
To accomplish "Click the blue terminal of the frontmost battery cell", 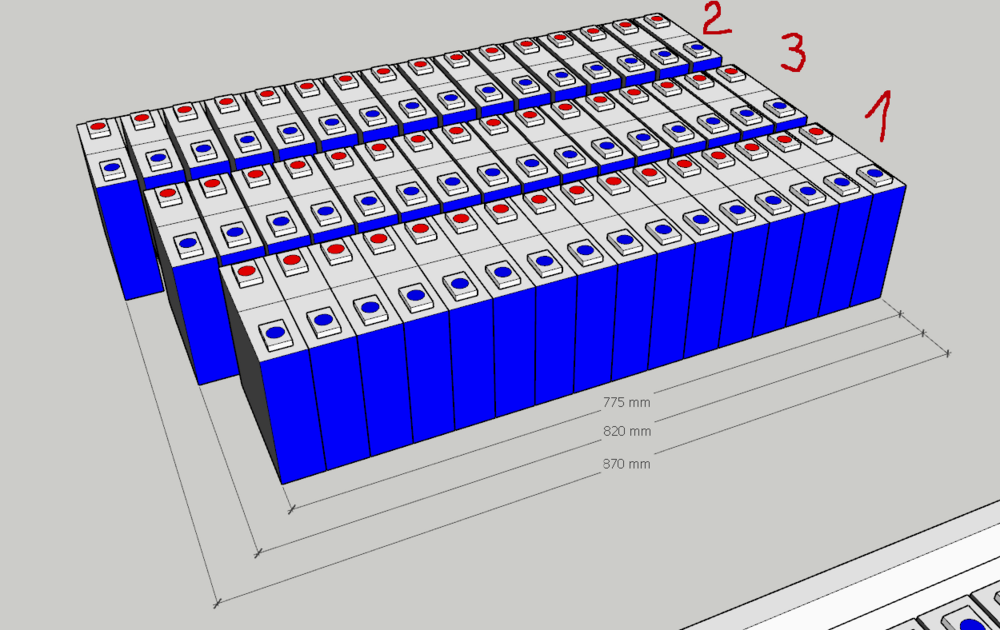I will pos(275,330).
